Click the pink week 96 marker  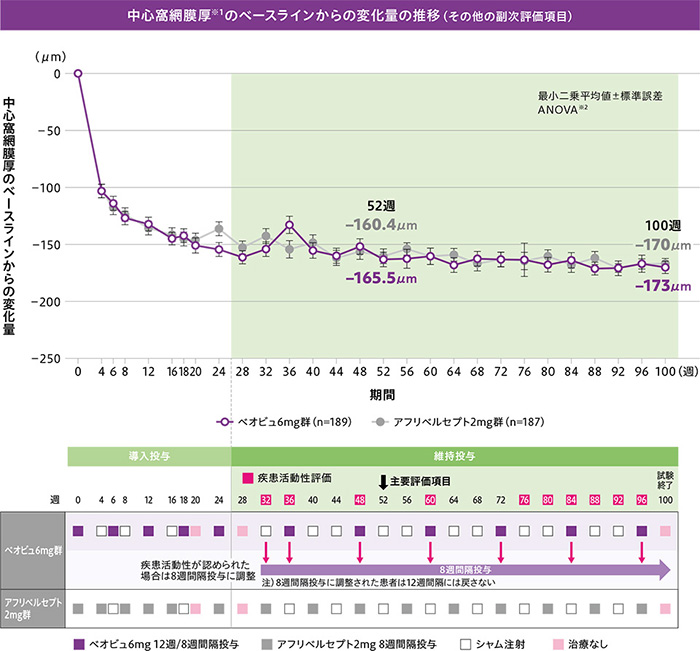pyautogui.click(x=642, y=499)
